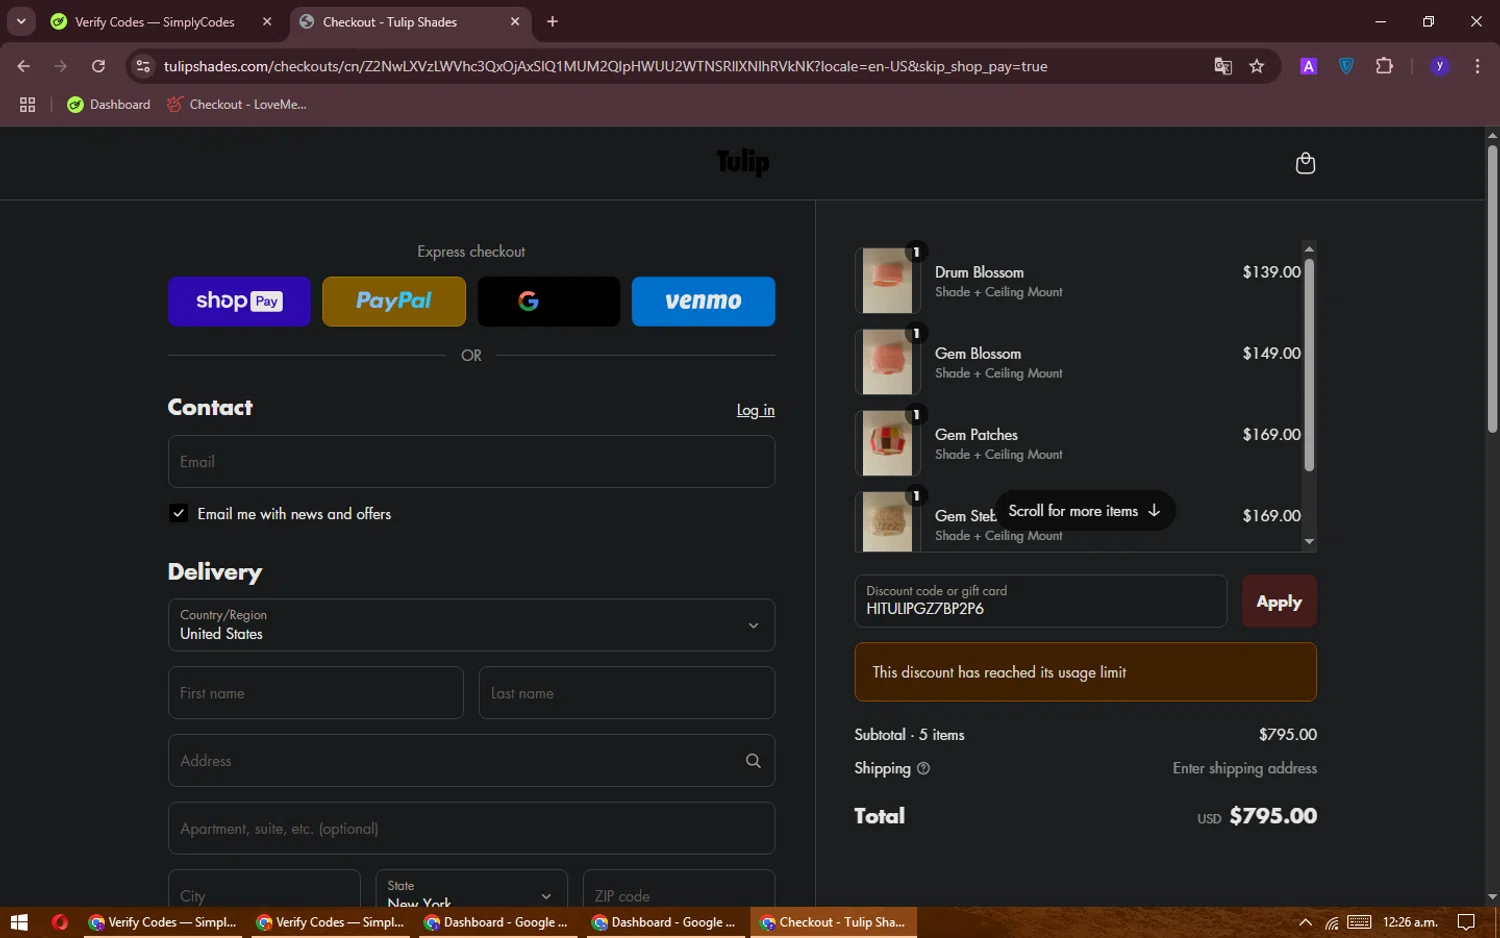Open the notification center icon
This screenshot has width=1500, height=938.
pyautogui.click(x=1466, y=922)
